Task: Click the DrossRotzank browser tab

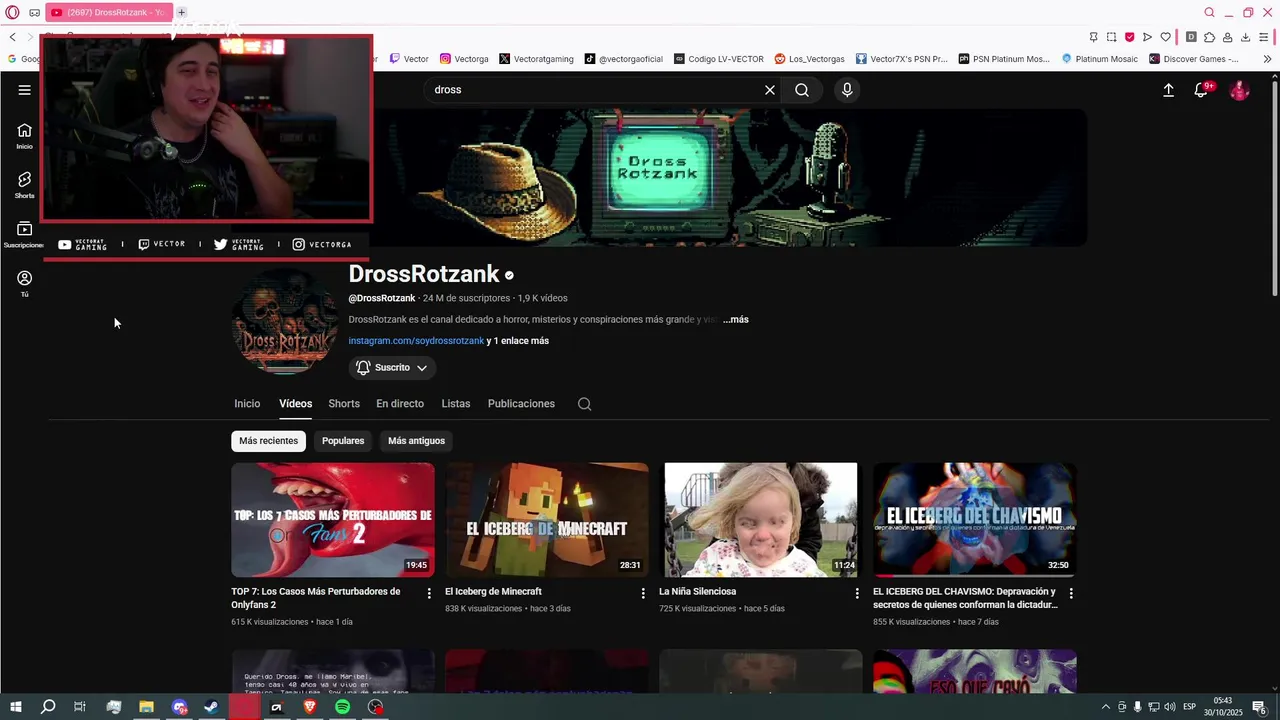Action: (108, 12)
